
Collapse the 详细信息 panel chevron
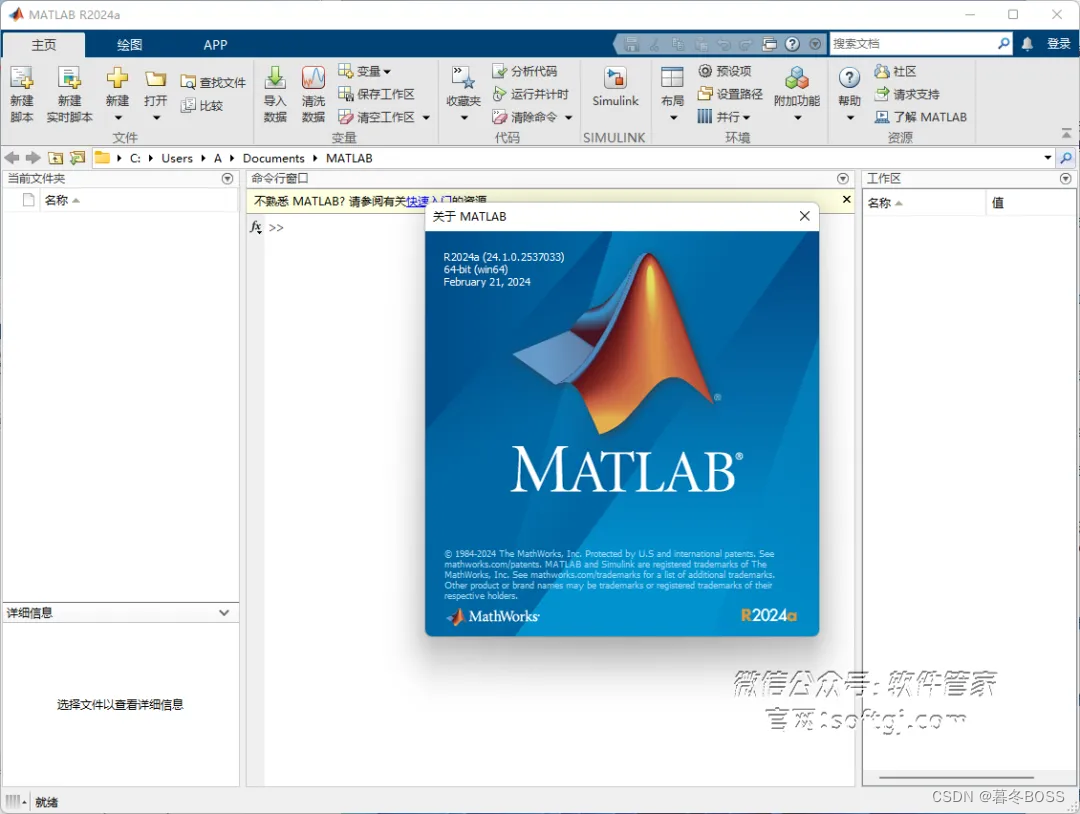click(224, 612)
